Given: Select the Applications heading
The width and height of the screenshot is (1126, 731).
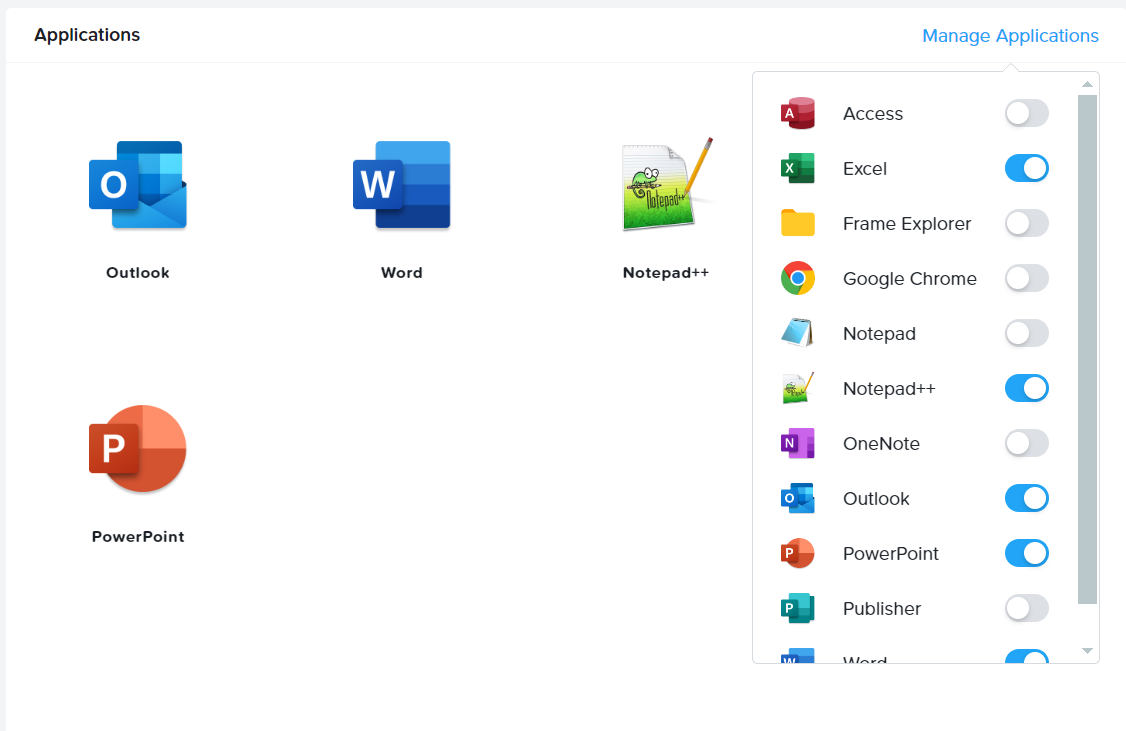Looking at the screenshot, I should [x=87, y=34].
